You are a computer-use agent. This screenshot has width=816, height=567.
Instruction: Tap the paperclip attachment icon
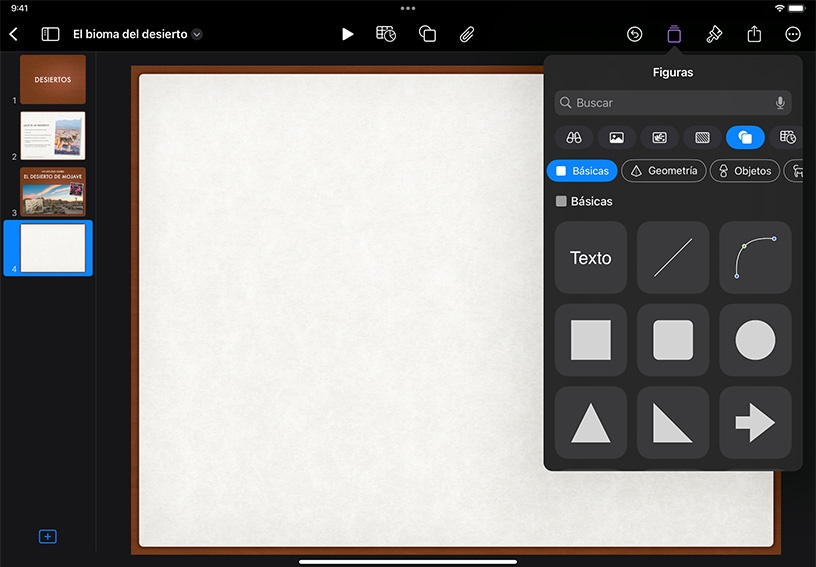[467, 34]
